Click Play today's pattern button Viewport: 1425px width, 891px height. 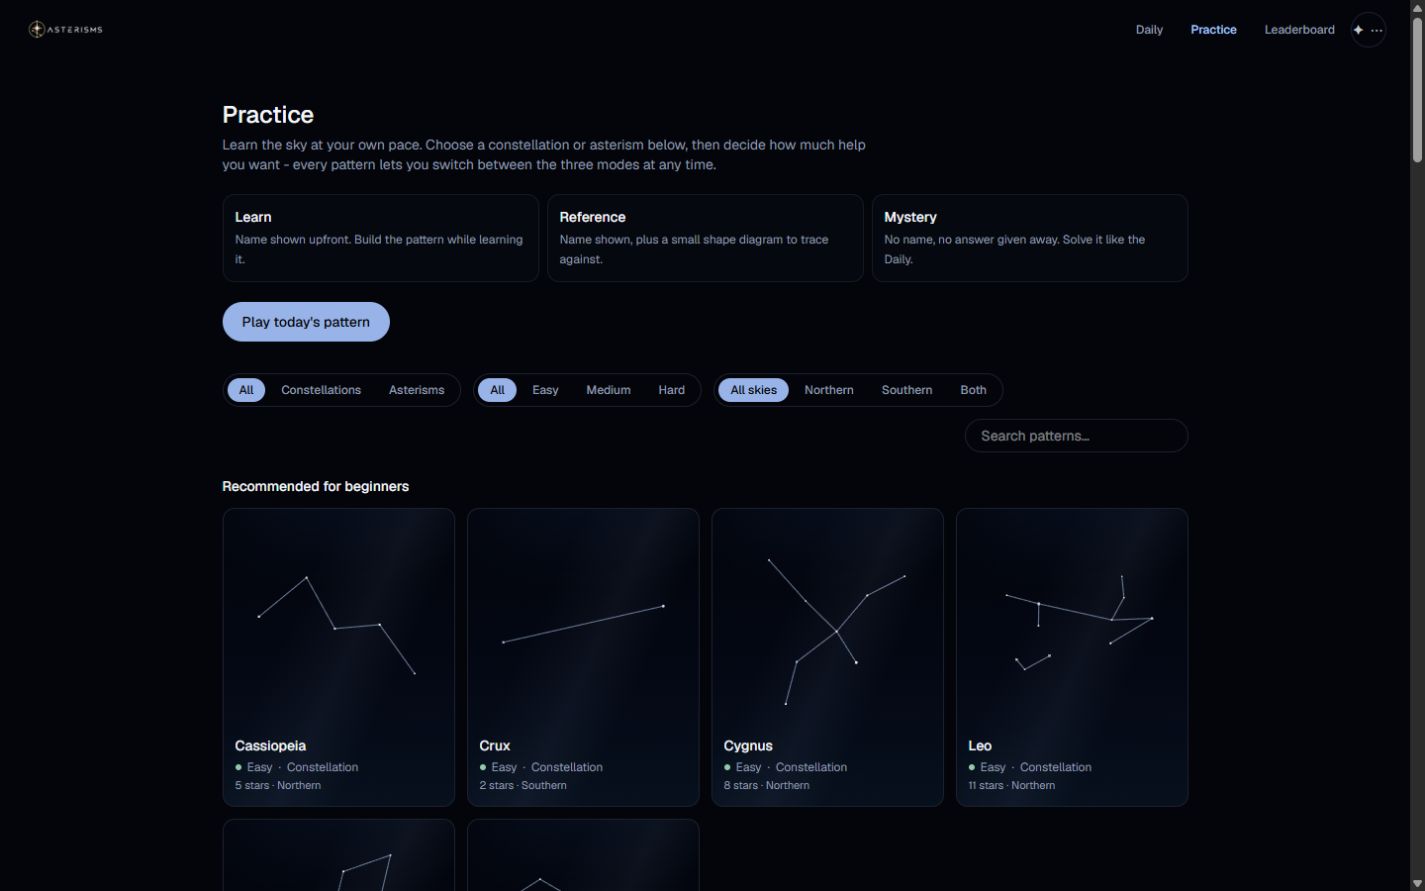click(306, 322)
